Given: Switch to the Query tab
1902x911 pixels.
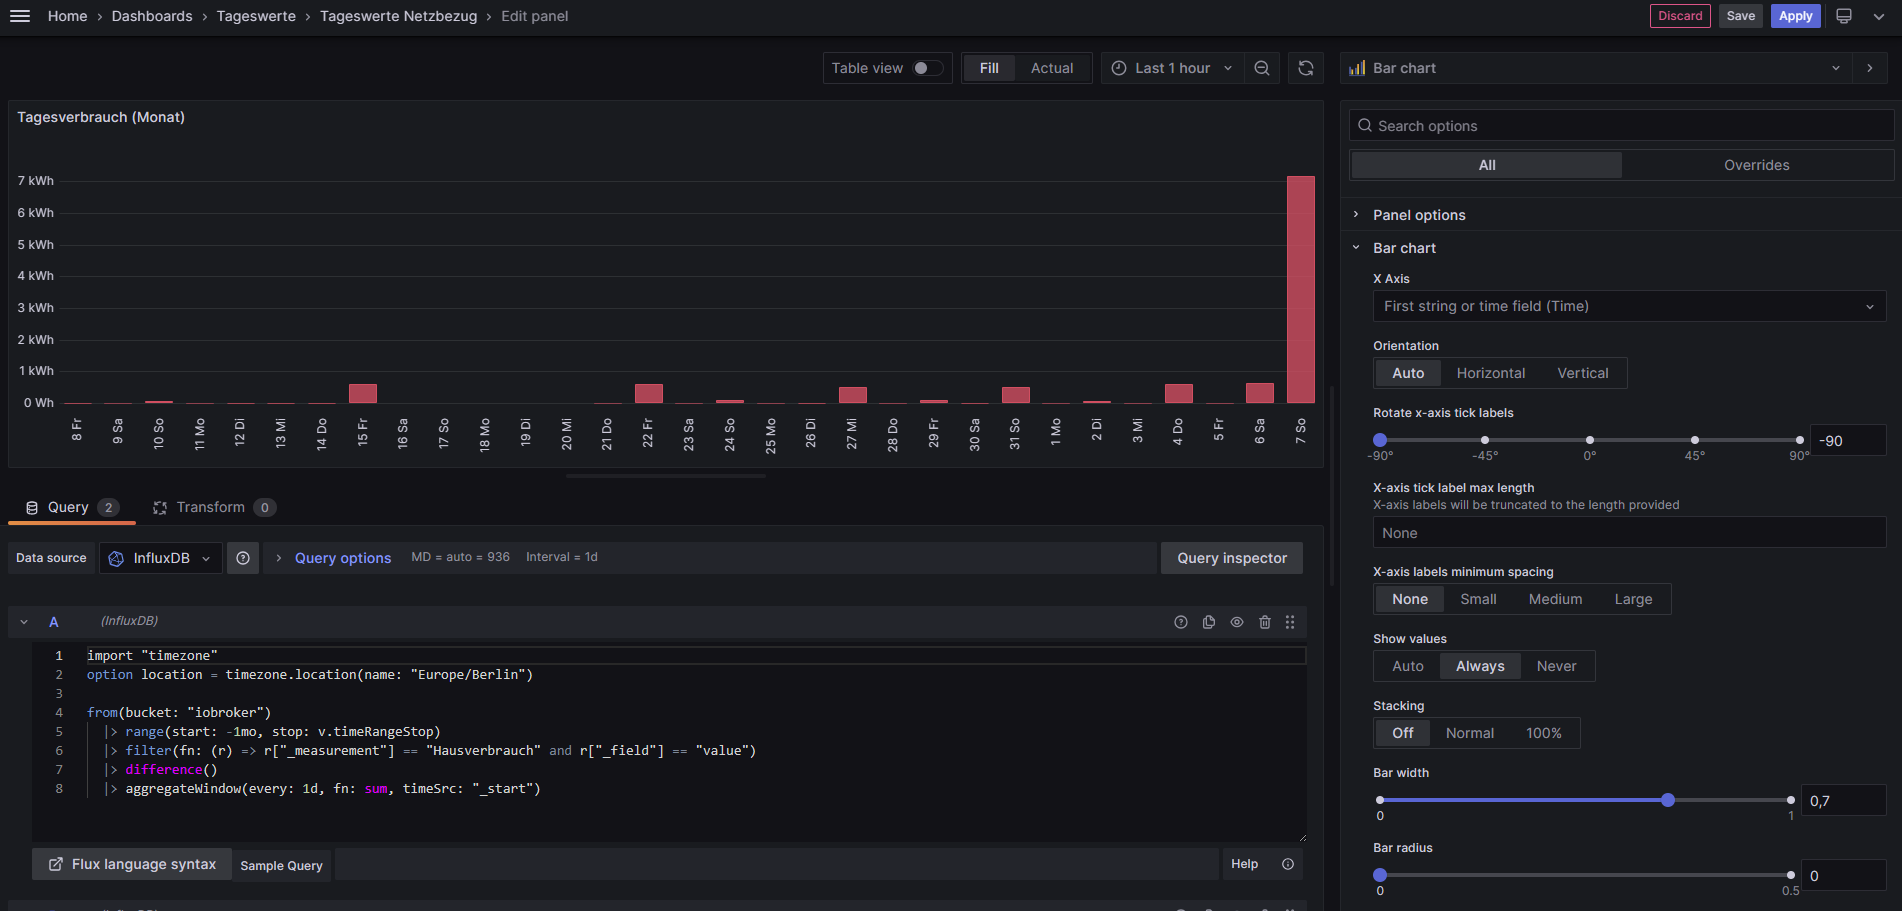Looking at the screenshot, I should (x=72, y=507).
